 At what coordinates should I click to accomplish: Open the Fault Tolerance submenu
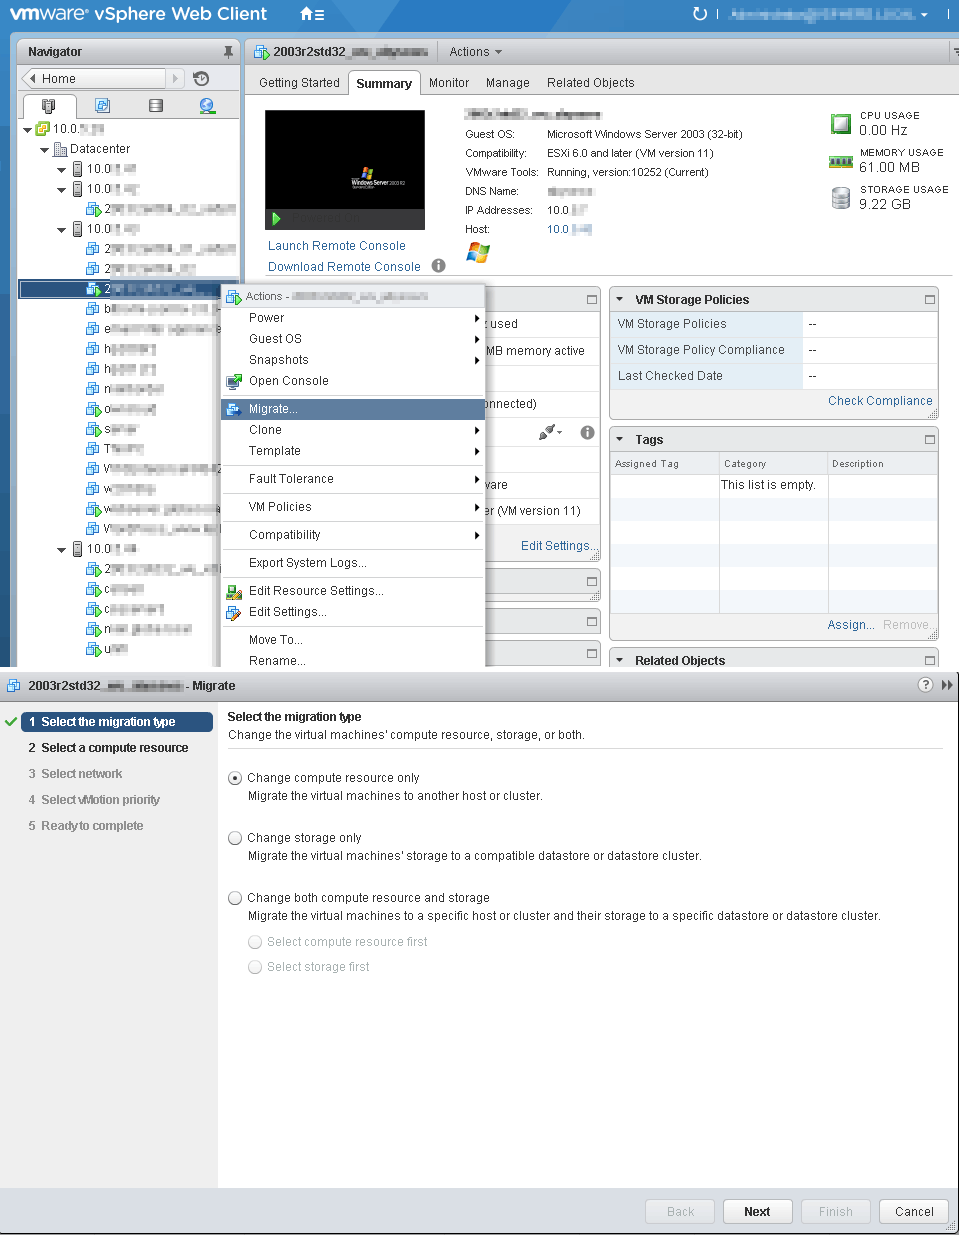(353, 479)
